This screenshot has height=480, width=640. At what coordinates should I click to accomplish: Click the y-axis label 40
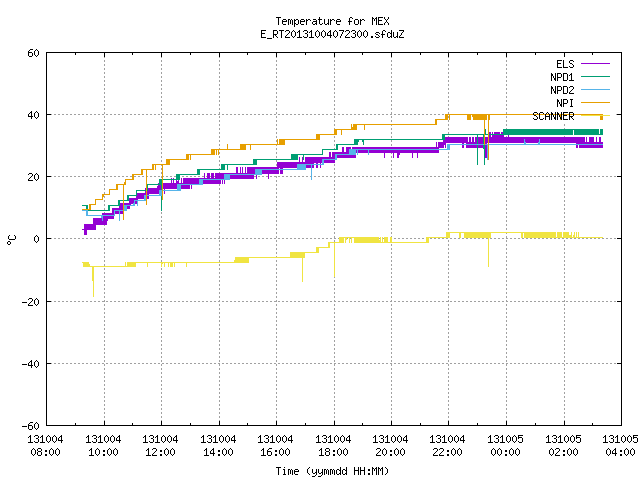pyautogui.click(x=33, y=115)
